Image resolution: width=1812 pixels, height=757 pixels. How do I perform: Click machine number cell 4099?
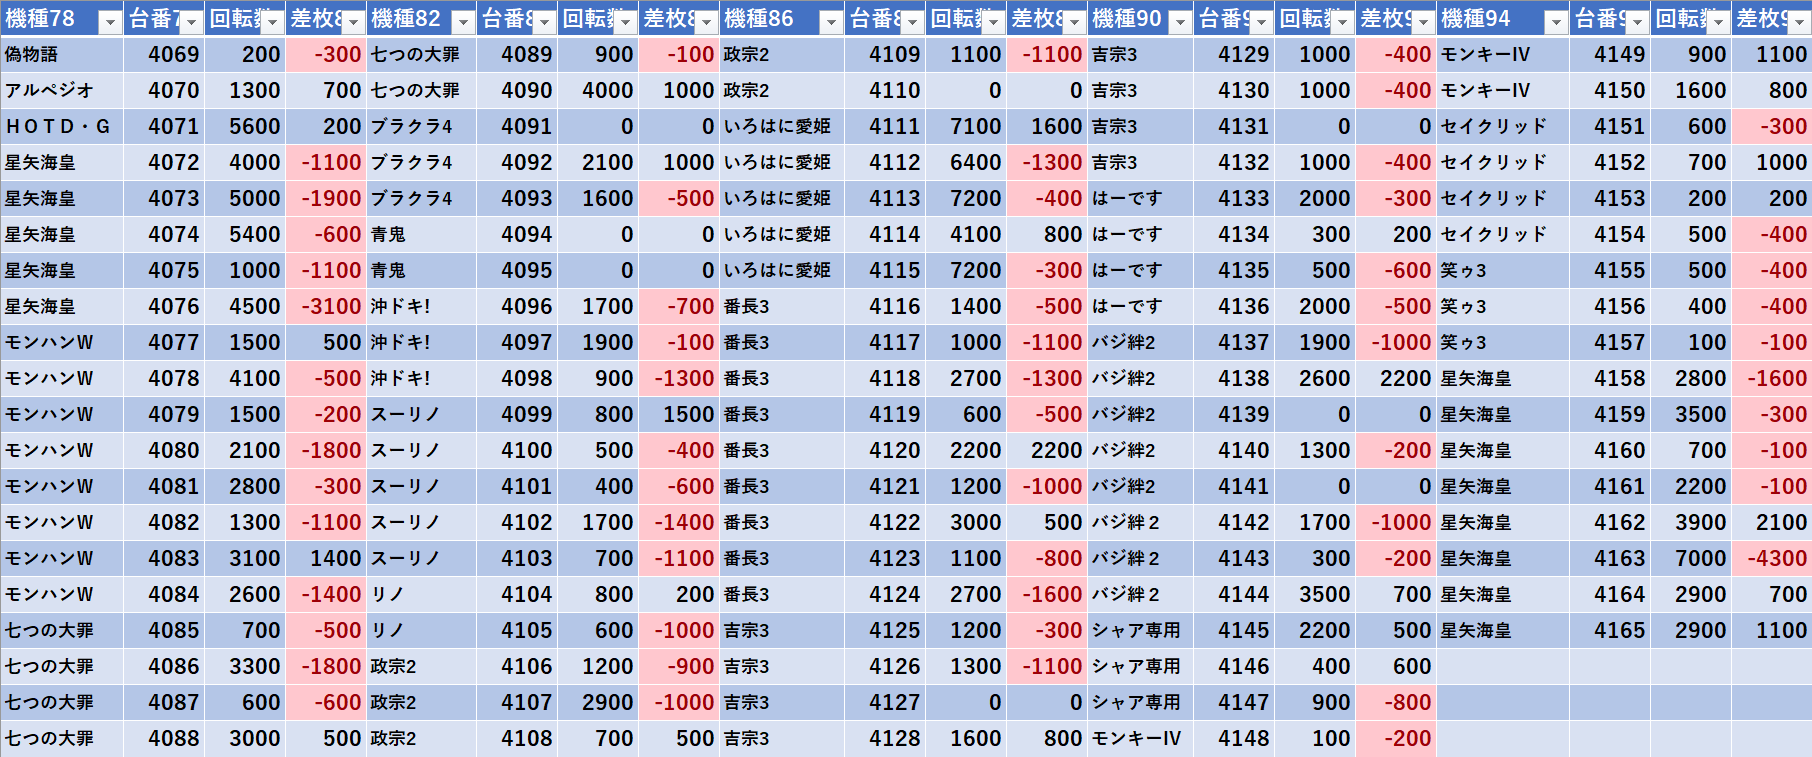[x=517, y=414]
